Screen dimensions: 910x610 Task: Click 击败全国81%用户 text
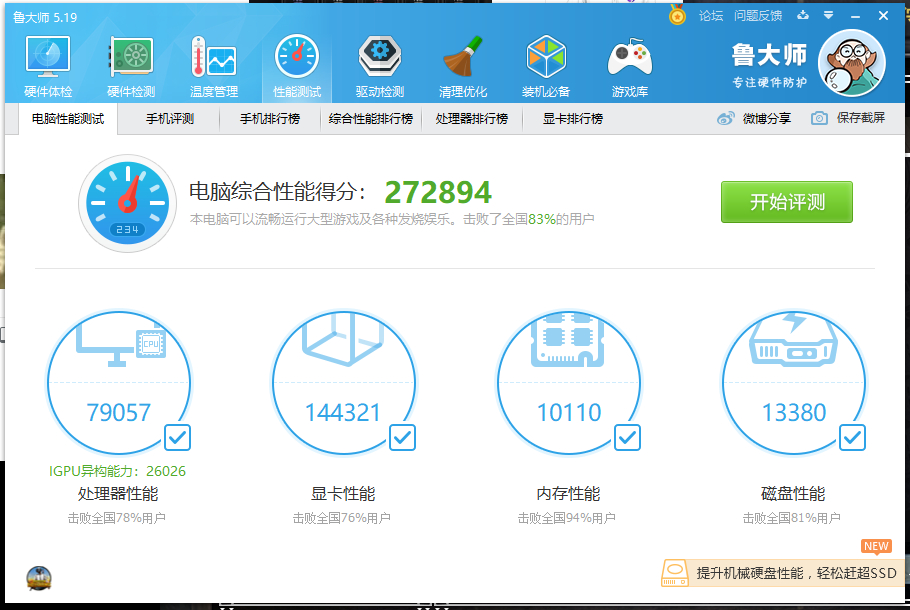pyautogui.click(x=792, y=518)
